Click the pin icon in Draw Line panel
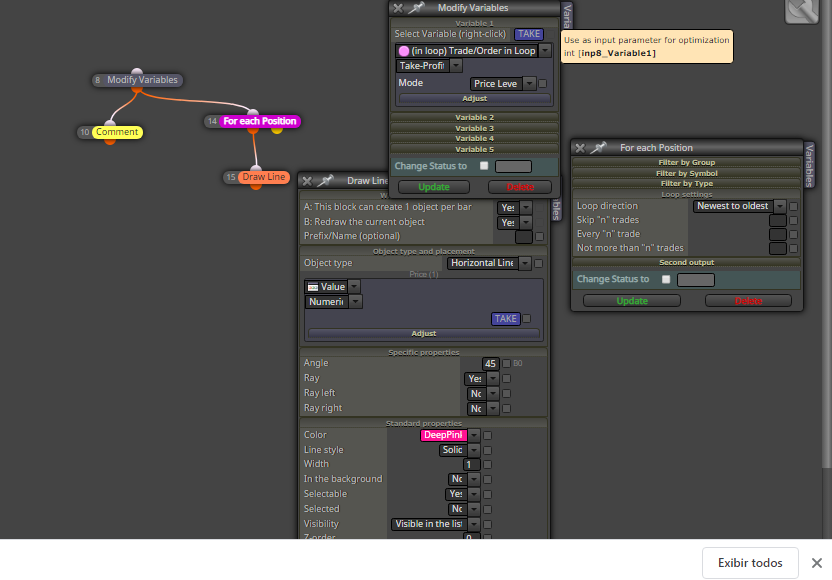The width and height of the screenshot is (832, 580). 325,180
